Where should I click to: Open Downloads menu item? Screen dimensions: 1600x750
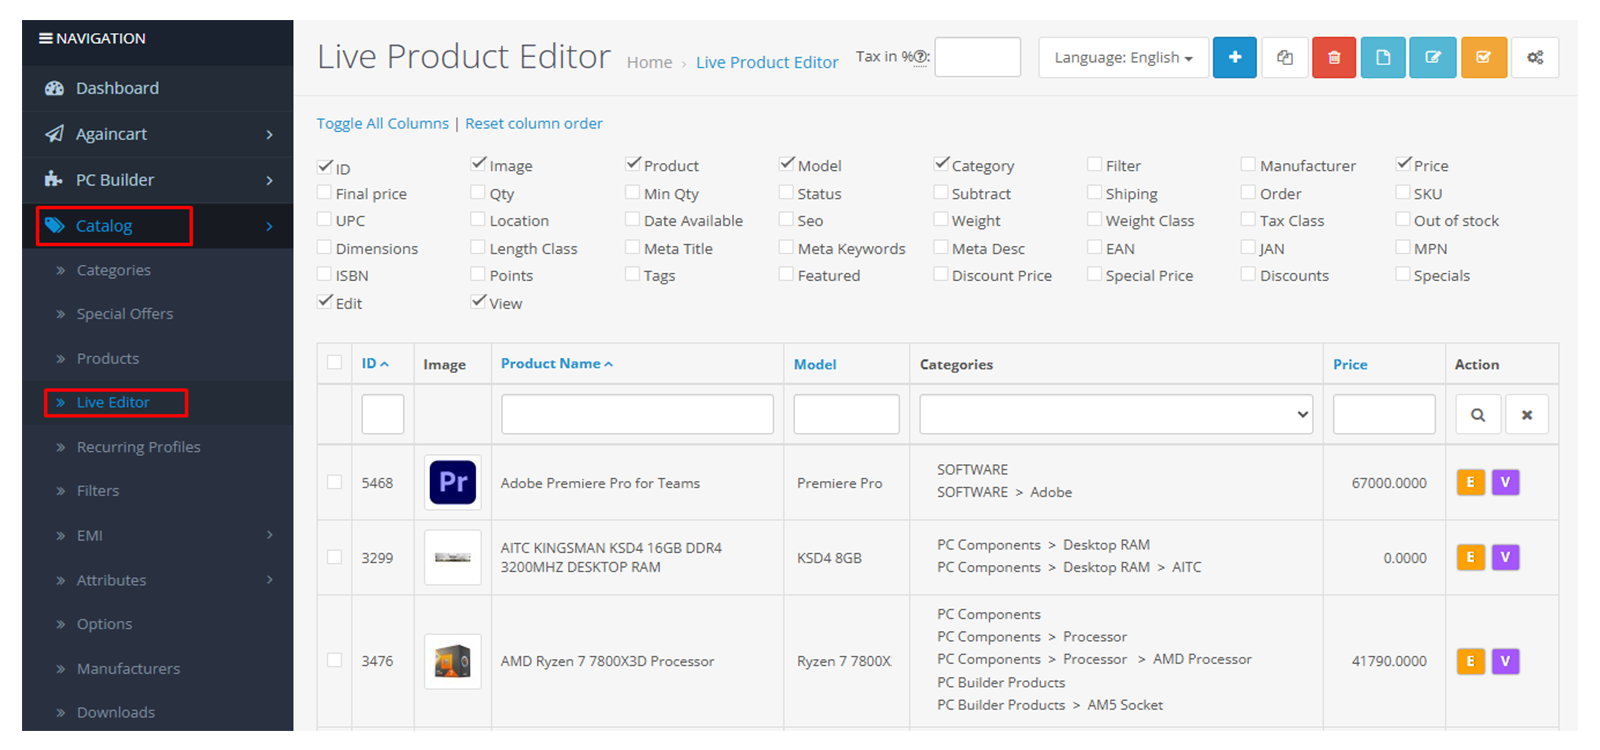(x=116, y=713)
